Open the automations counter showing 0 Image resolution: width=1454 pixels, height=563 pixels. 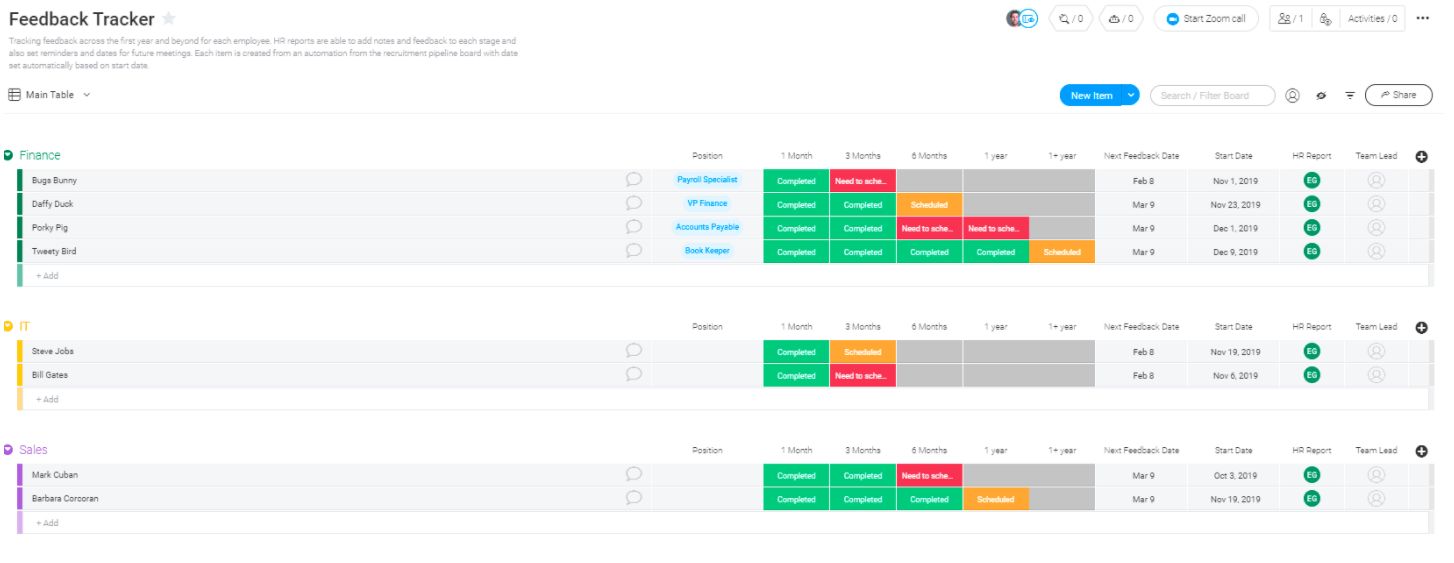(1121, 18)
